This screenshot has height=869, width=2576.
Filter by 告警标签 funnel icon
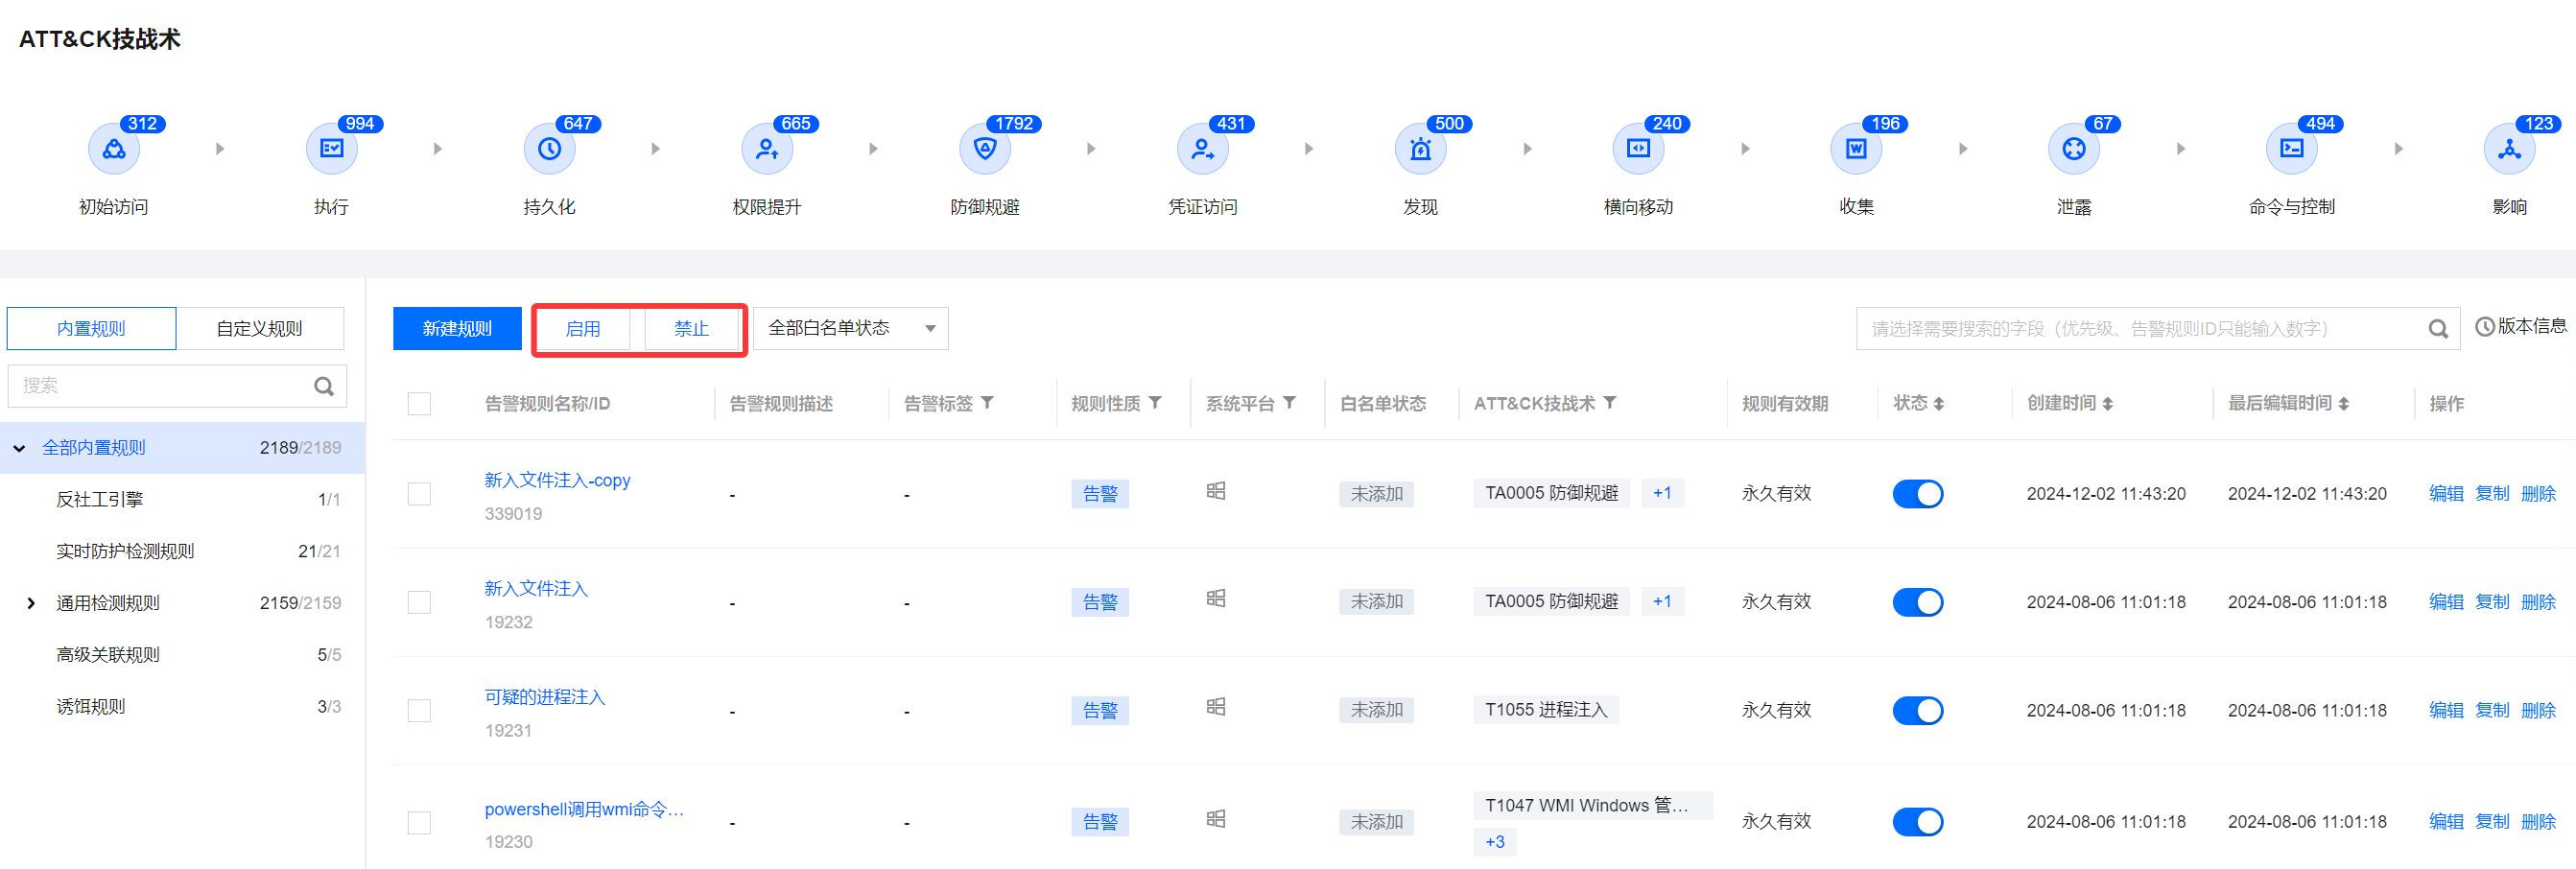coord(987,402)
